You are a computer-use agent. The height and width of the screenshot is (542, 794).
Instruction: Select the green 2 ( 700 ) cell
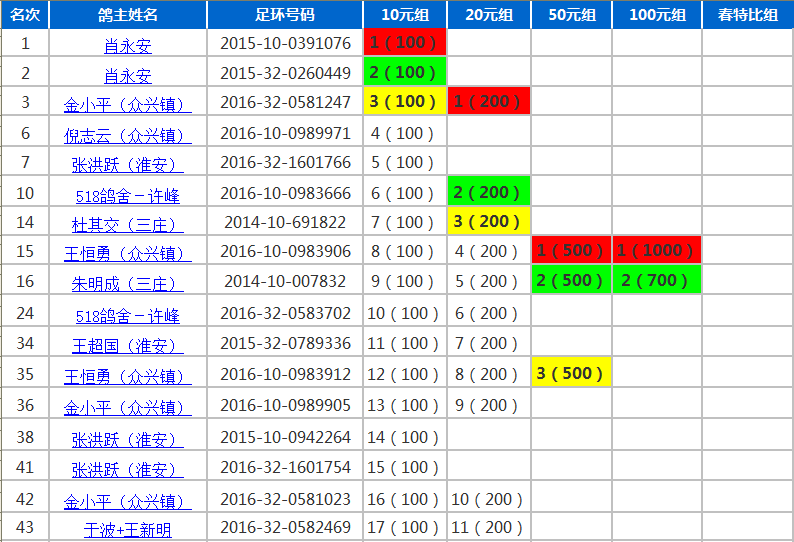pos(656,281)
